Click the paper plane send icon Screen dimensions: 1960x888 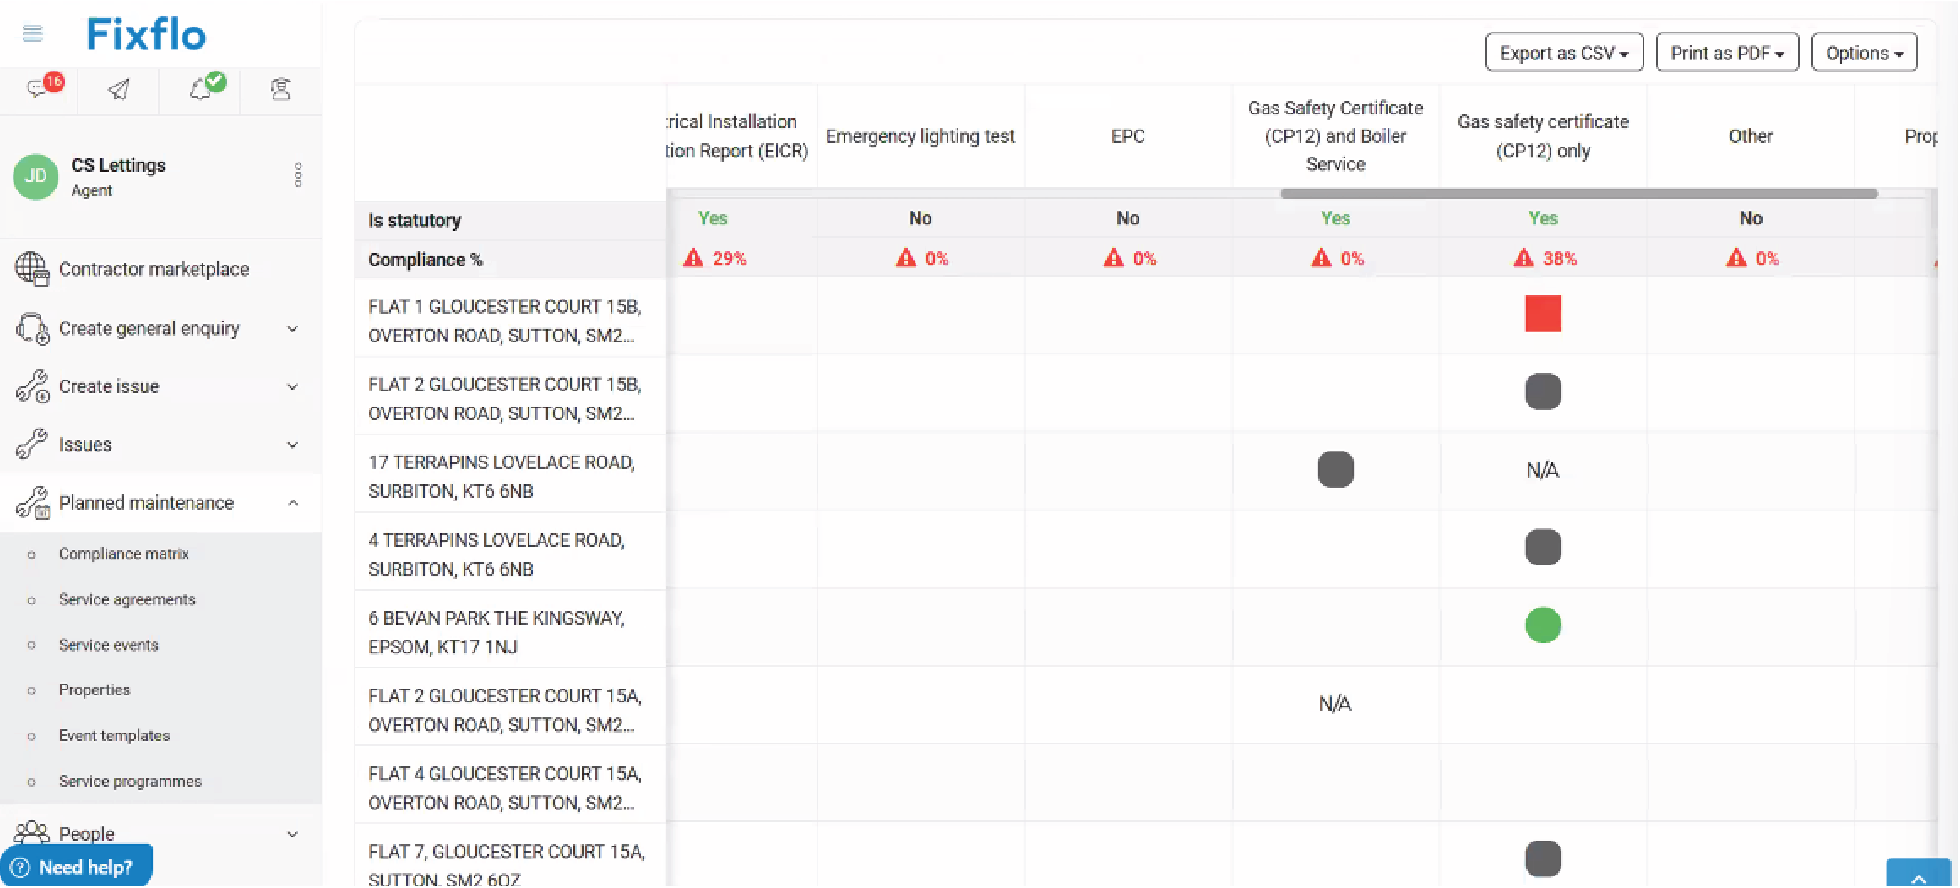coord(119,90)
